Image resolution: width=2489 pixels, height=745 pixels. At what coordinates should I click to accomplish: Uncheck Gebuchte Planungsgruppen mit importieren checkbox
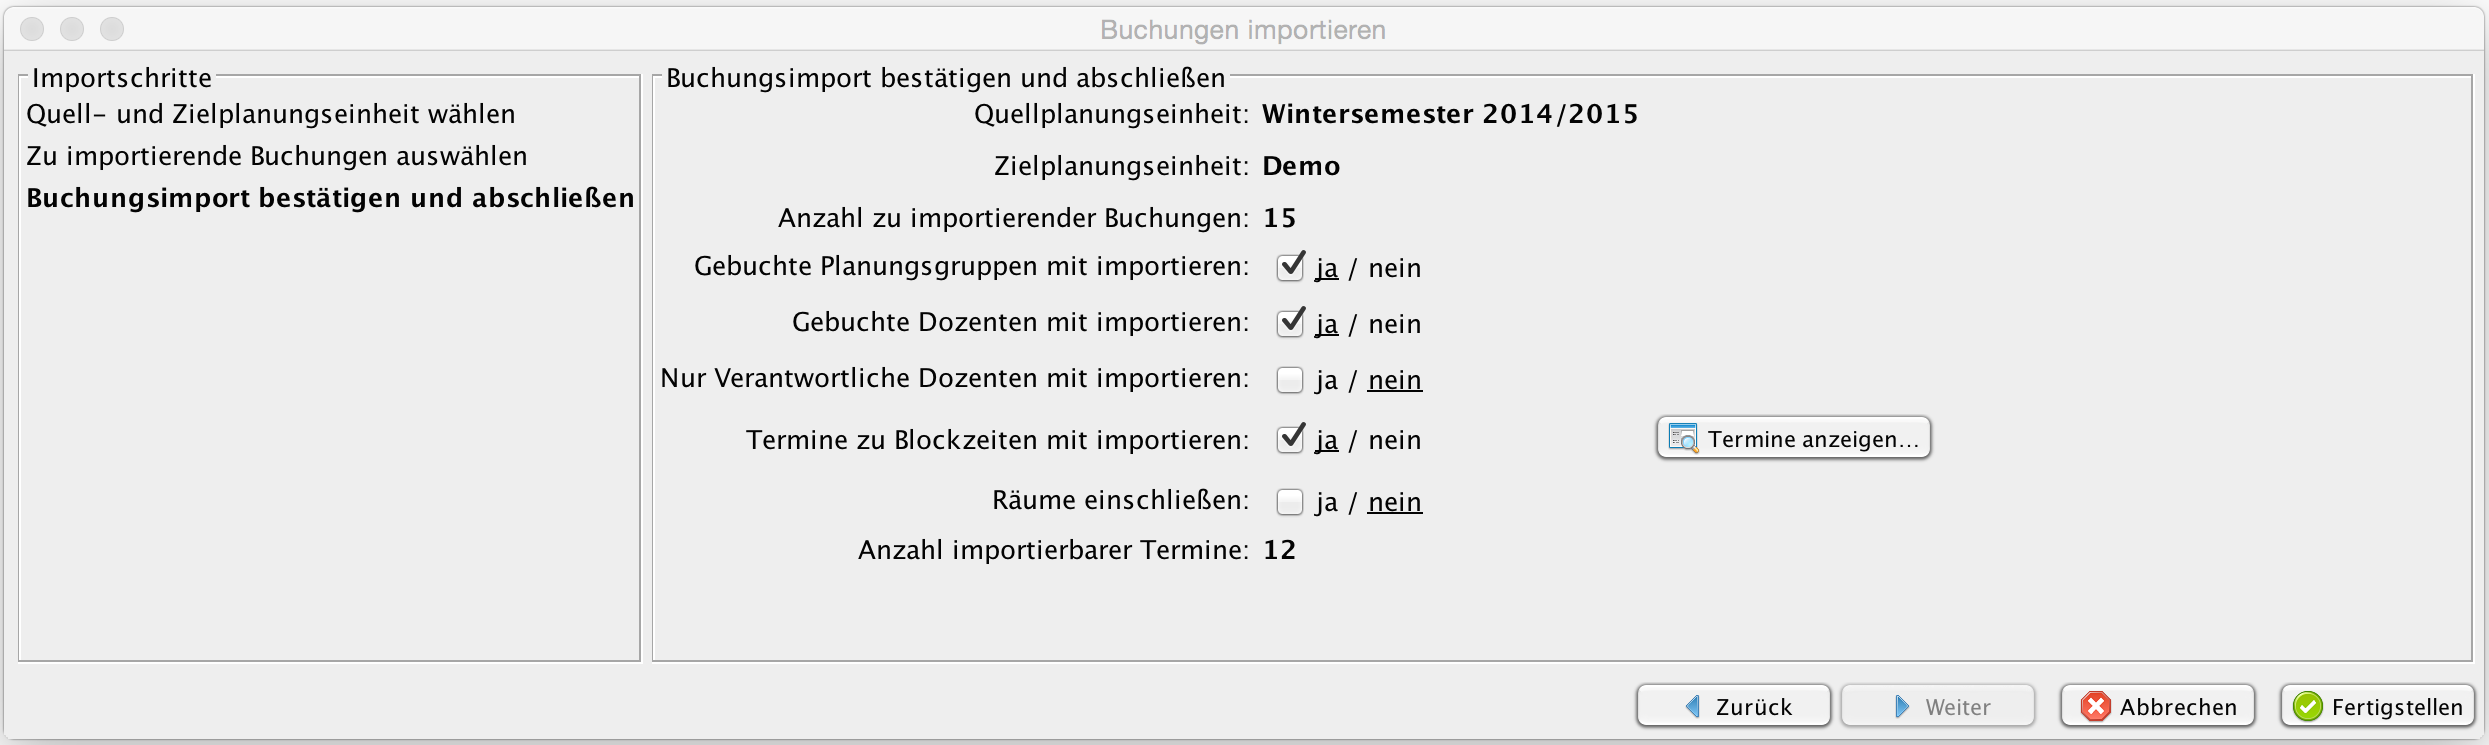(x=1290, y=267)
